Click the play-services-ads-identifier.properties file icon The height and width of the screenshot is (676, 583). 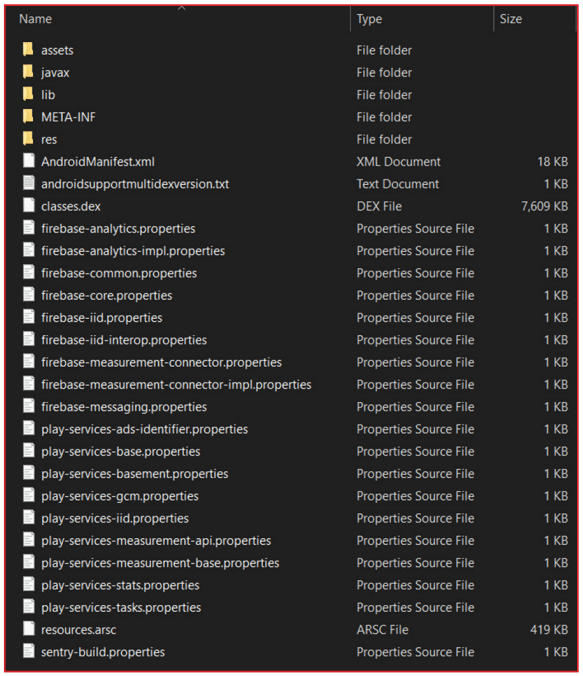[x=28, y=428]
